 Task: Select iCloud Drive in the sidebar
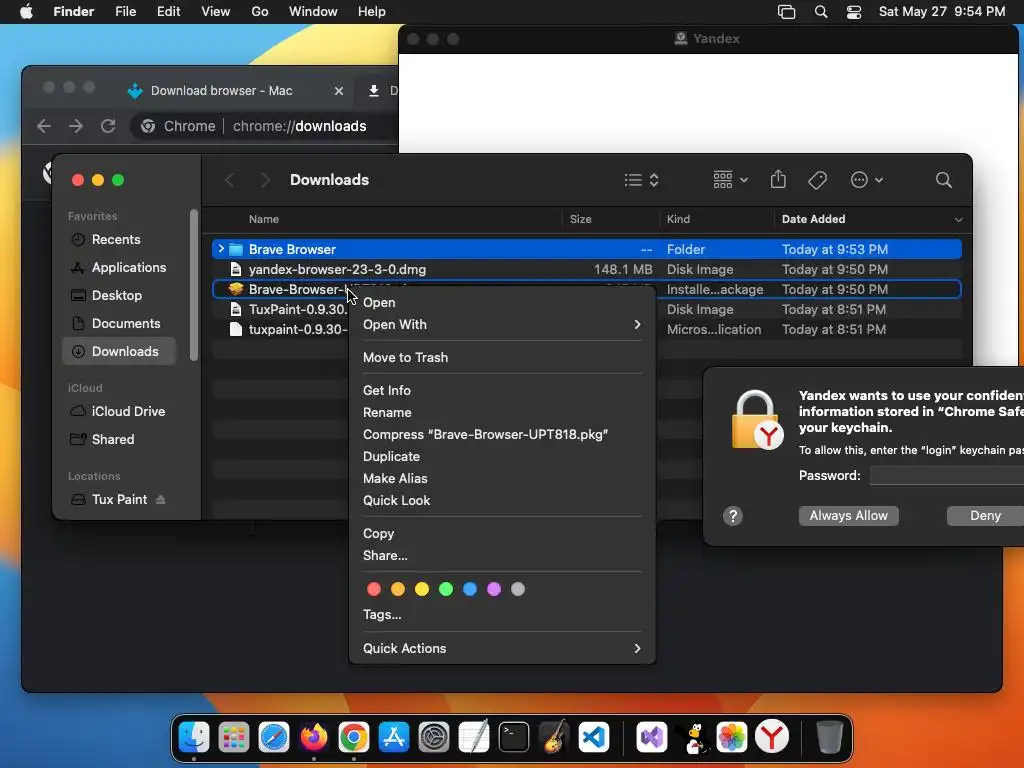coord(118,411)
